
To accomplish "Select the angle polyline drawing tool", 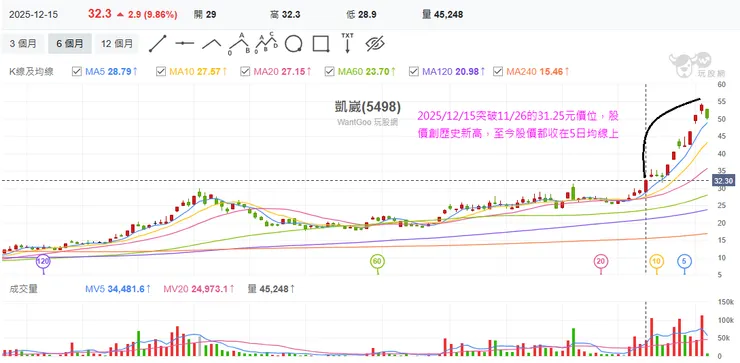I will [x=211, y=43].
